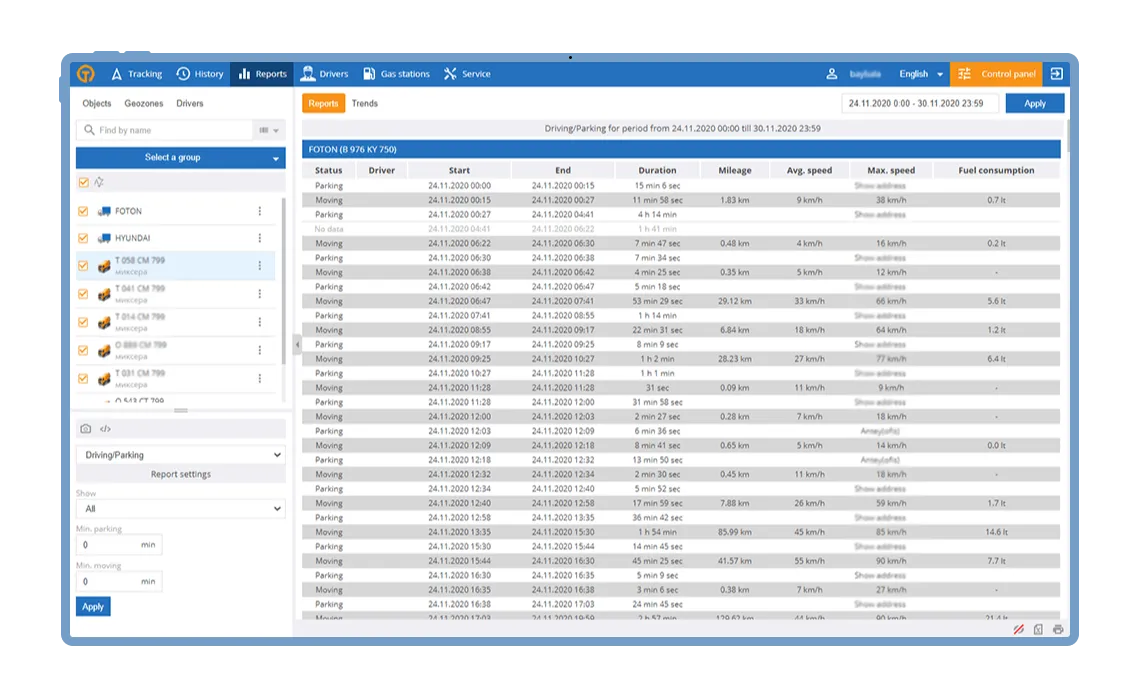
Task: Click the print icon at bottom right
Action: click(x=1058, y=629)
